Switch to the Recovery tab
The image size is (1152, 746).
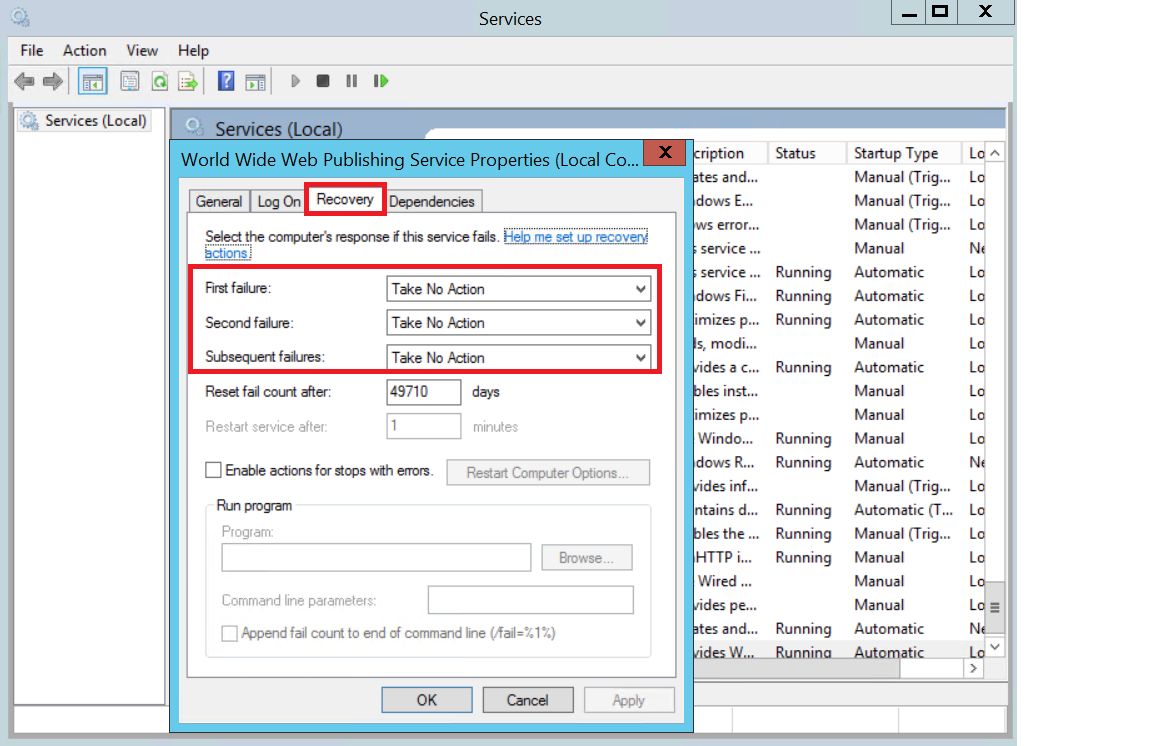(345, 199)
